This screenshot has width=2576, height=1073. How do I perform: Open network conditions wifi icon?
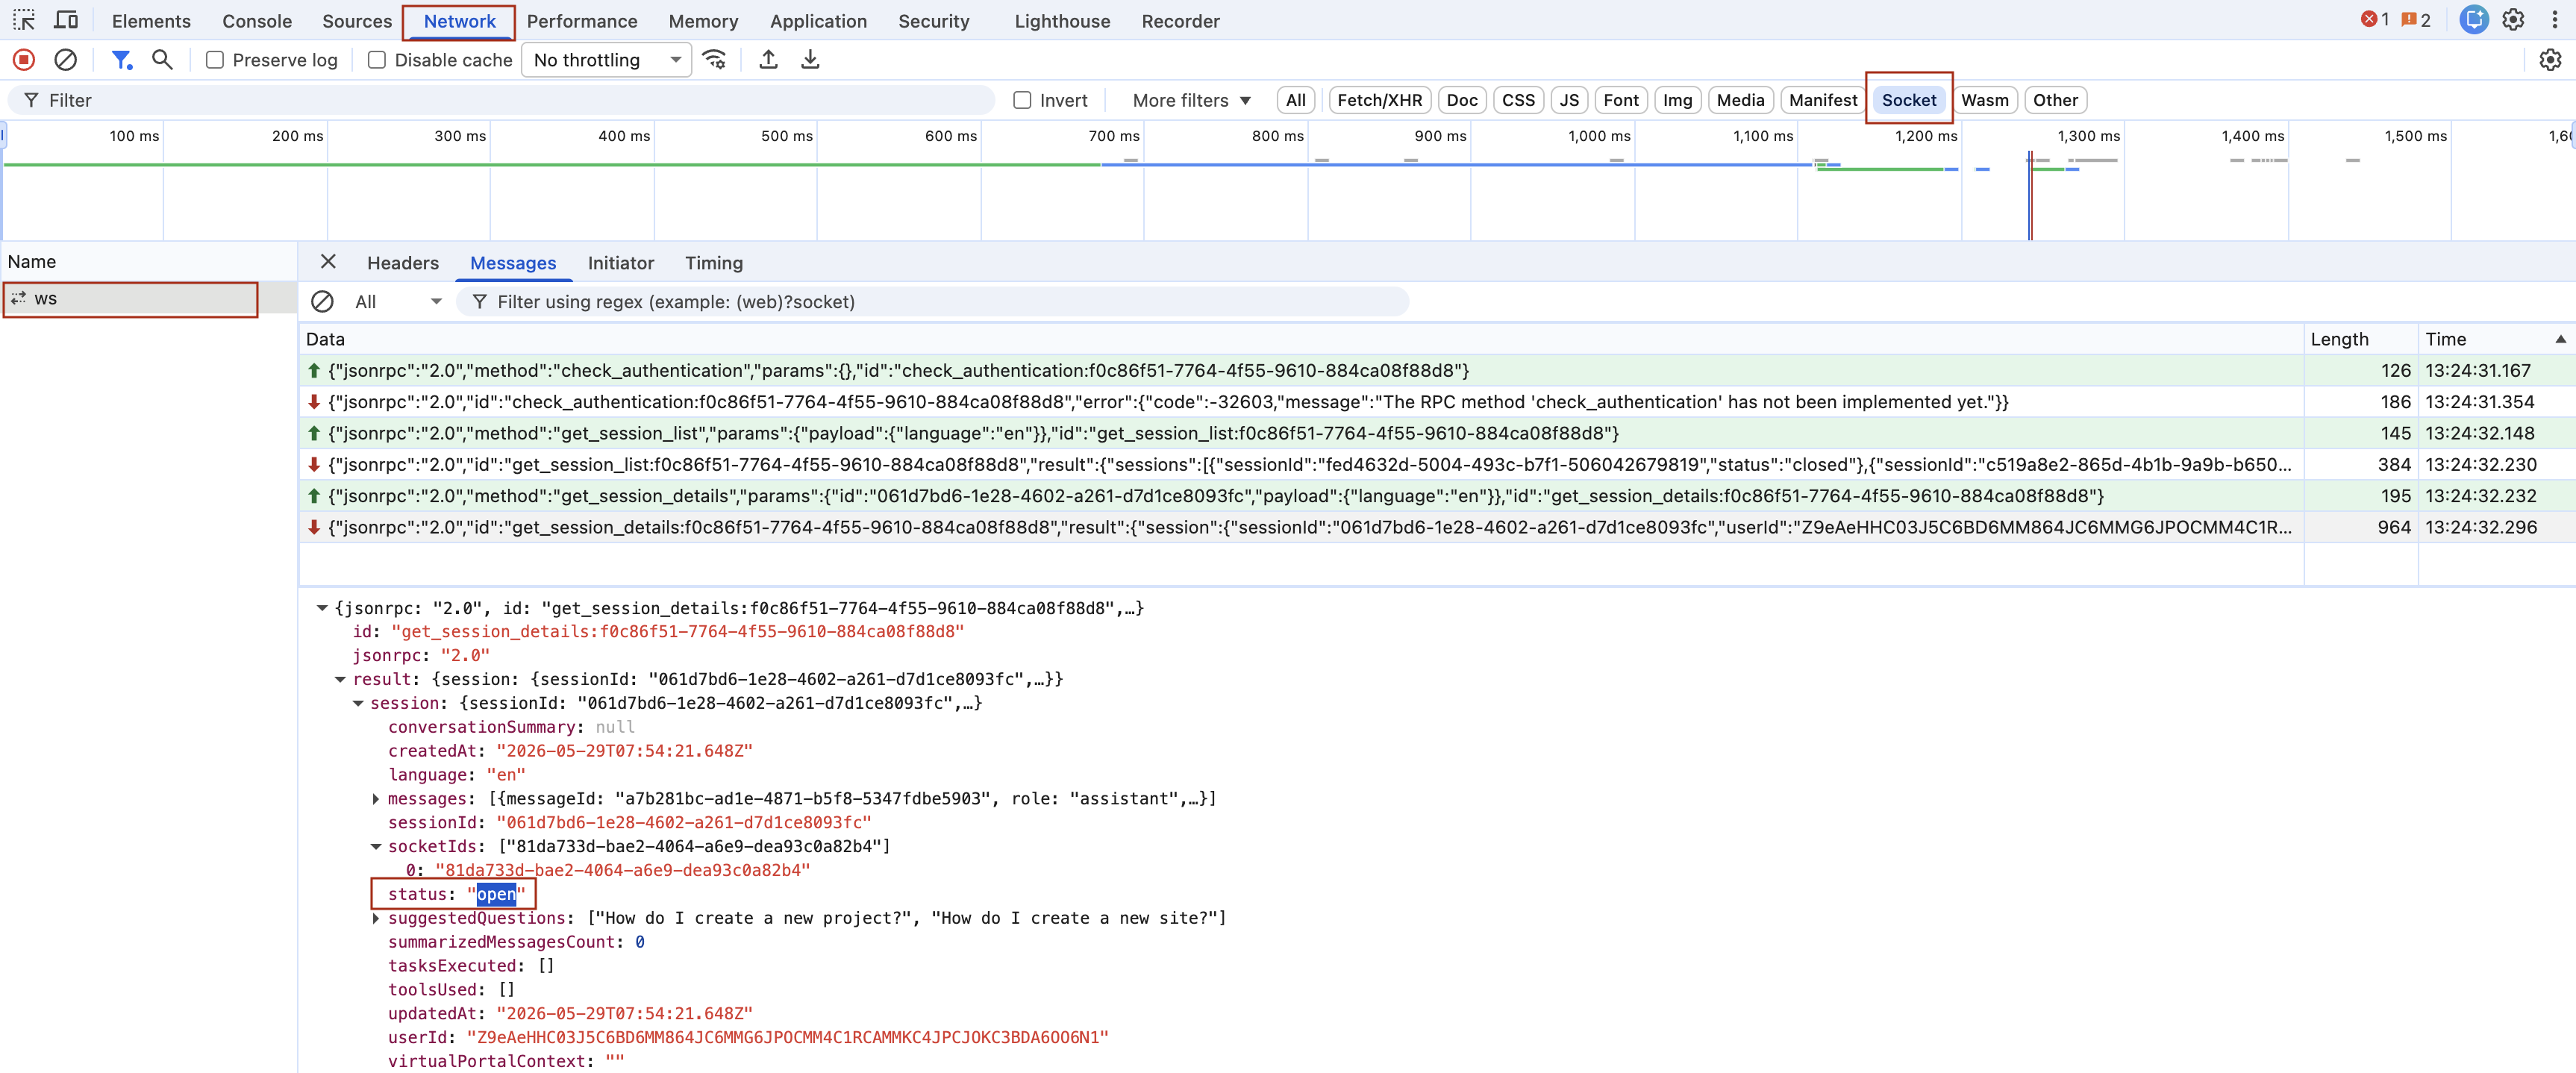coord(714,60)
